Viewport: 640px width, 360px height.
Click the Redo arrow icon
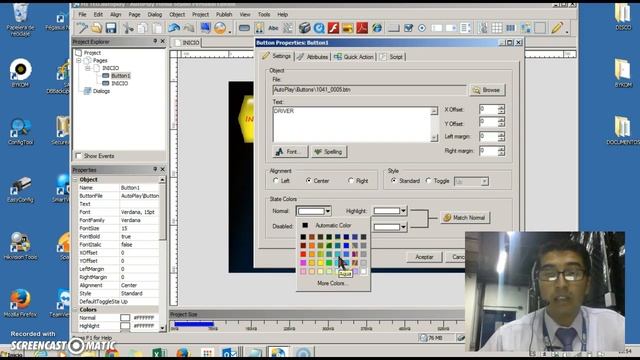pyautogui.click(x=189, y=28)
